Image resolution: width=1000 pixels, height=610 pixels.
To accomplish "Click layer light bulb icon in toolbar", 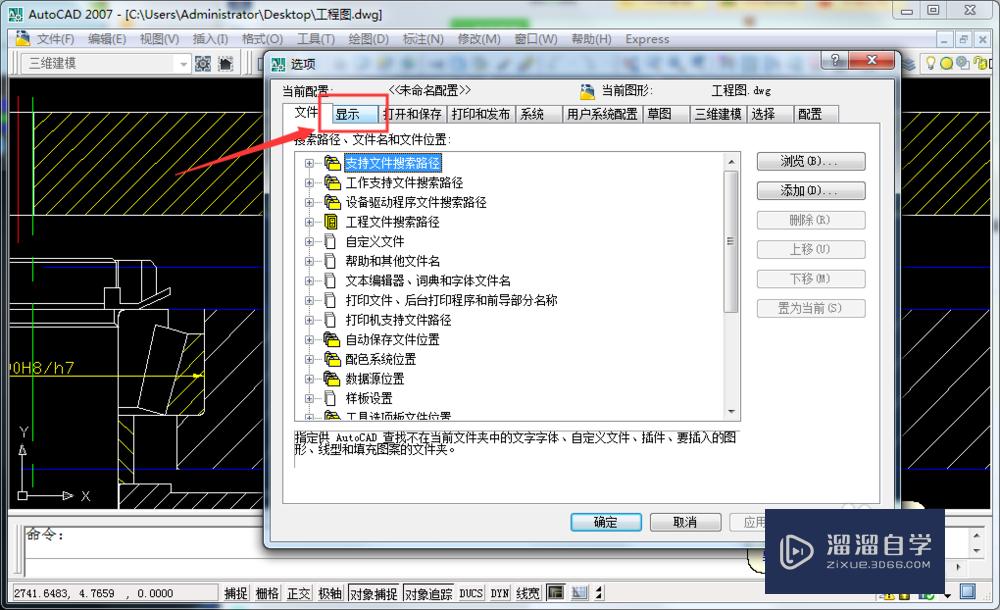I will [930, 63].
